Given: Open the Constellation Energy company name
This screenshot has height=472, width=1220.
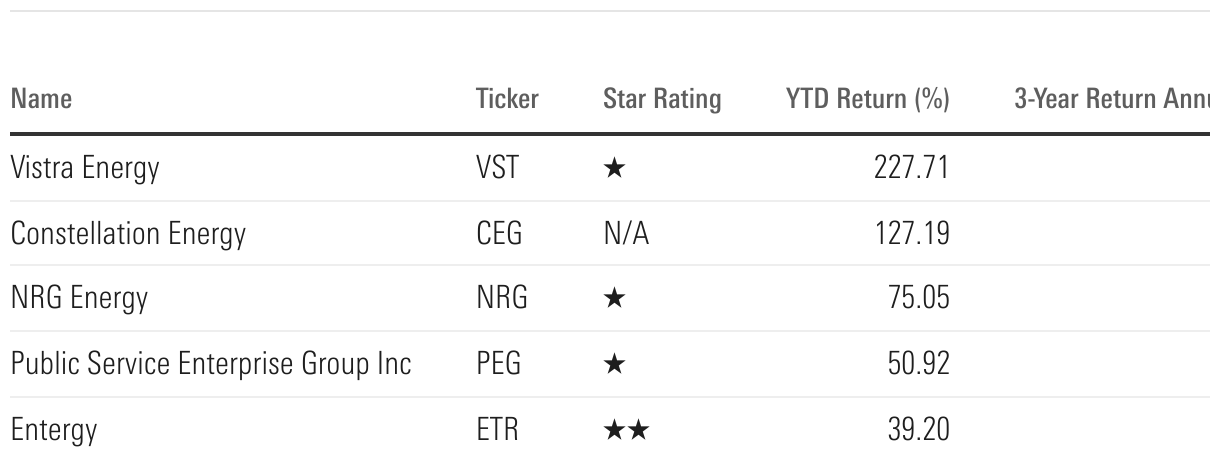Looking at the screenshot, I should (128, 234).
